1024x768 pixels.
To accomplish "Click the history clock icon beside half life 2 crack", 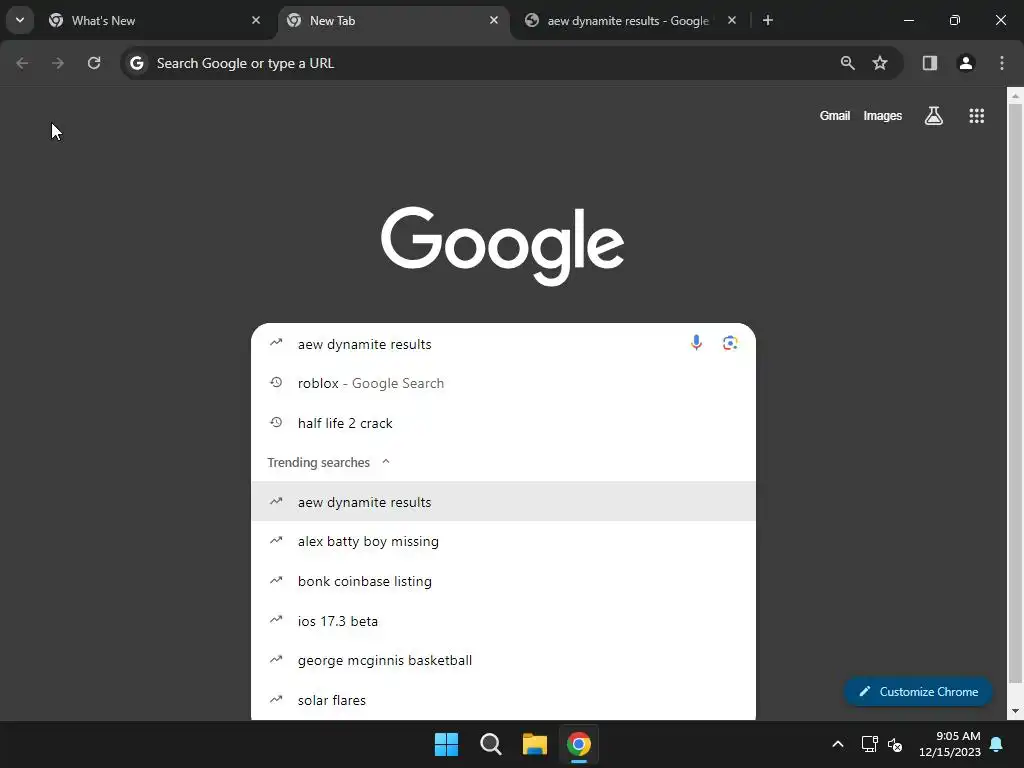I will [x=276, y=423].
